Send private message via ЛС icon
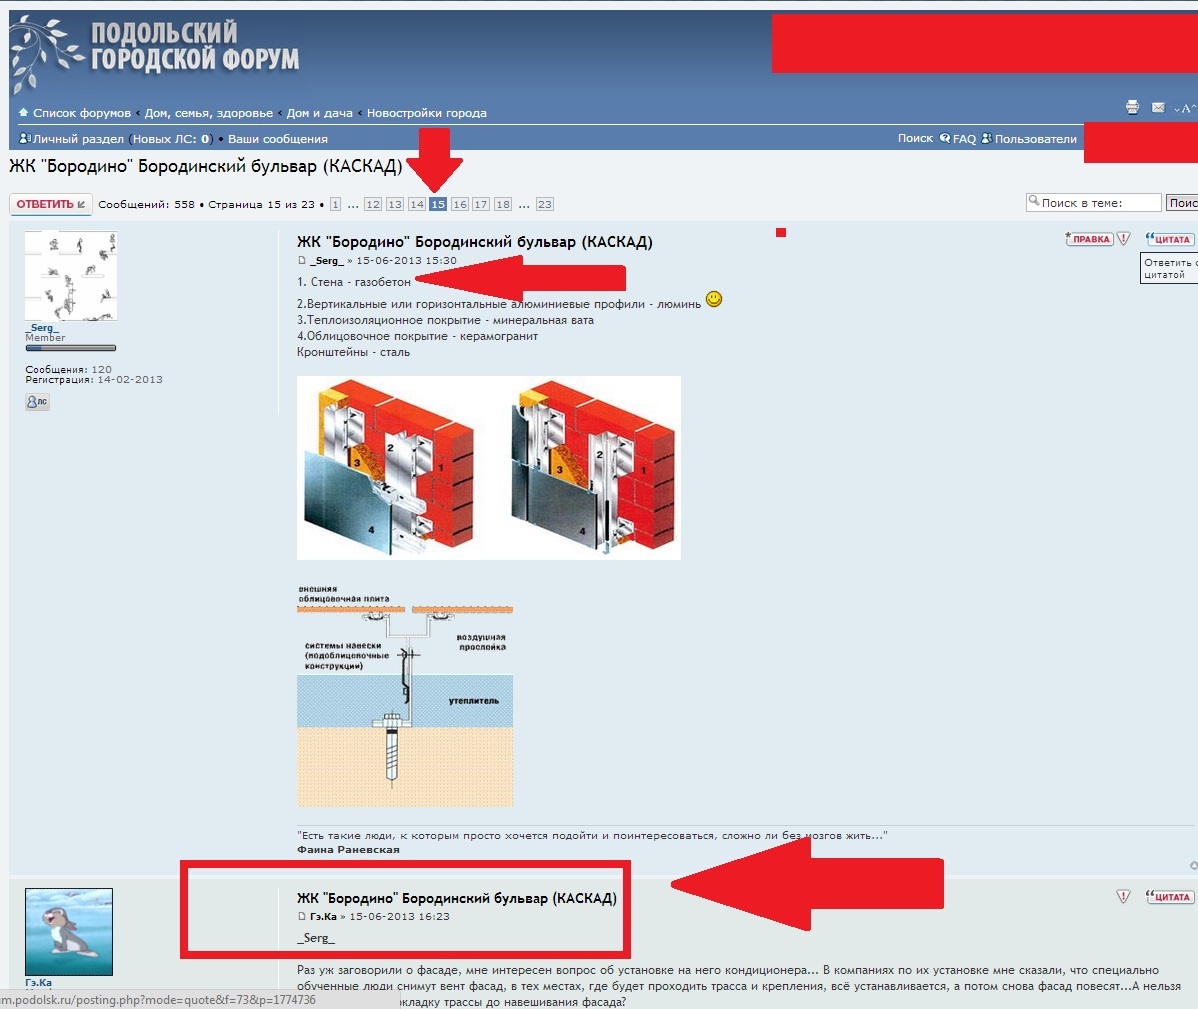The image size is (1198, 1009). [37, 402]
